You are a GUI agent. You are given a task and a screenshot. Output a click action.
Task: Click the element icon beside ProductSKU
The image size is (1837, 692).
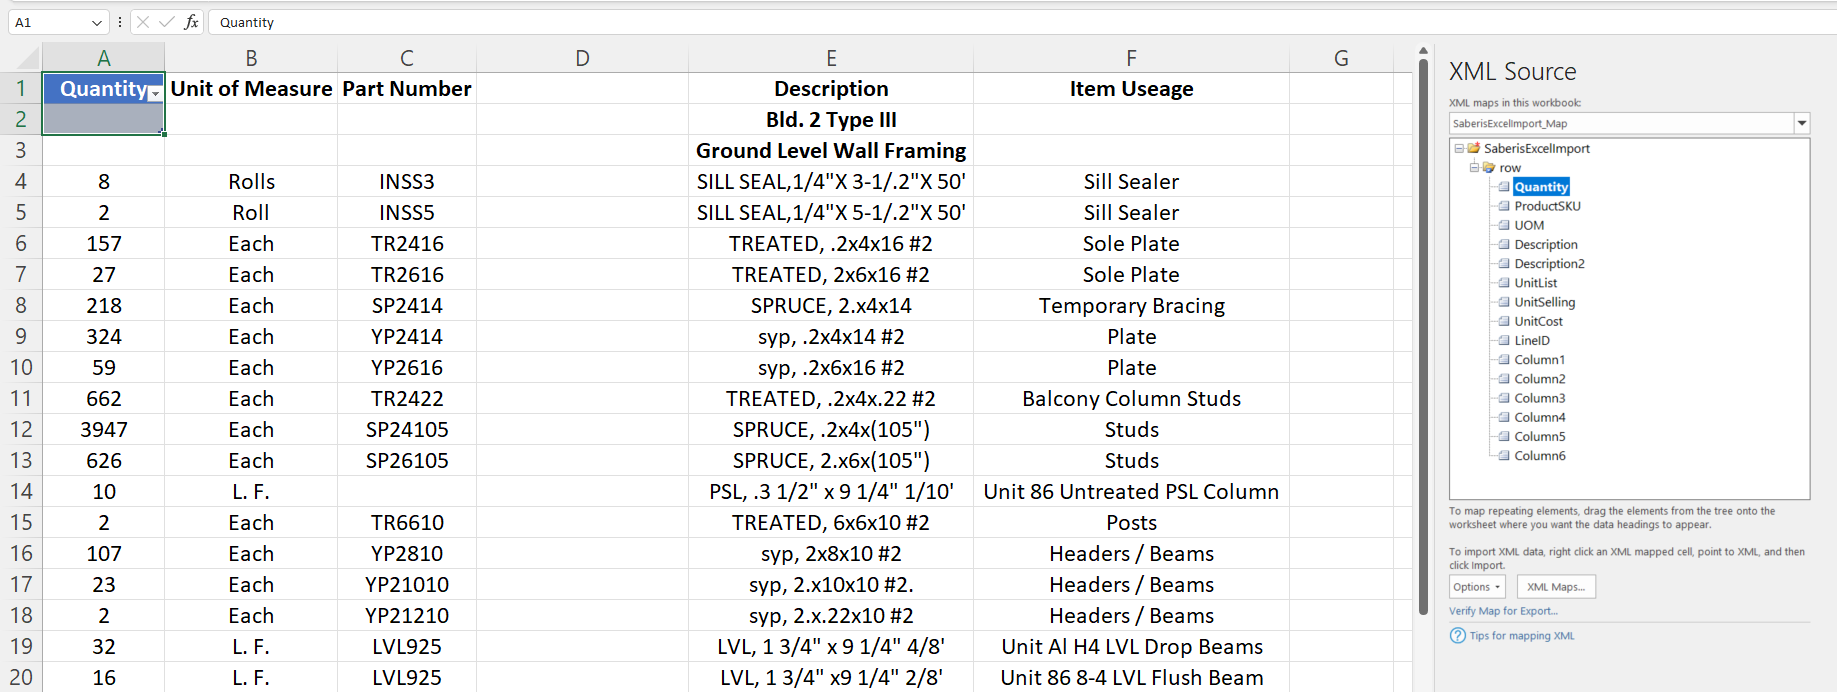point(1503,206)
